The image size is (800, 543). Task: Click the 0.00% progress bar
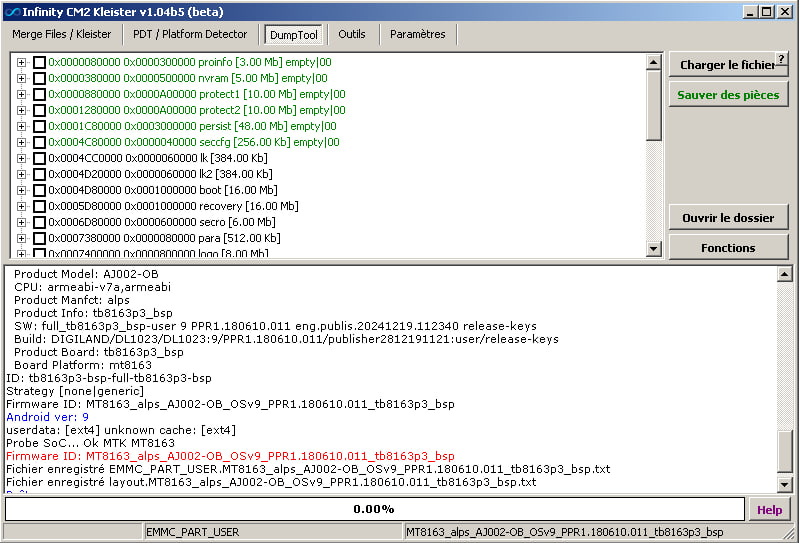click(x=374, y=509)
